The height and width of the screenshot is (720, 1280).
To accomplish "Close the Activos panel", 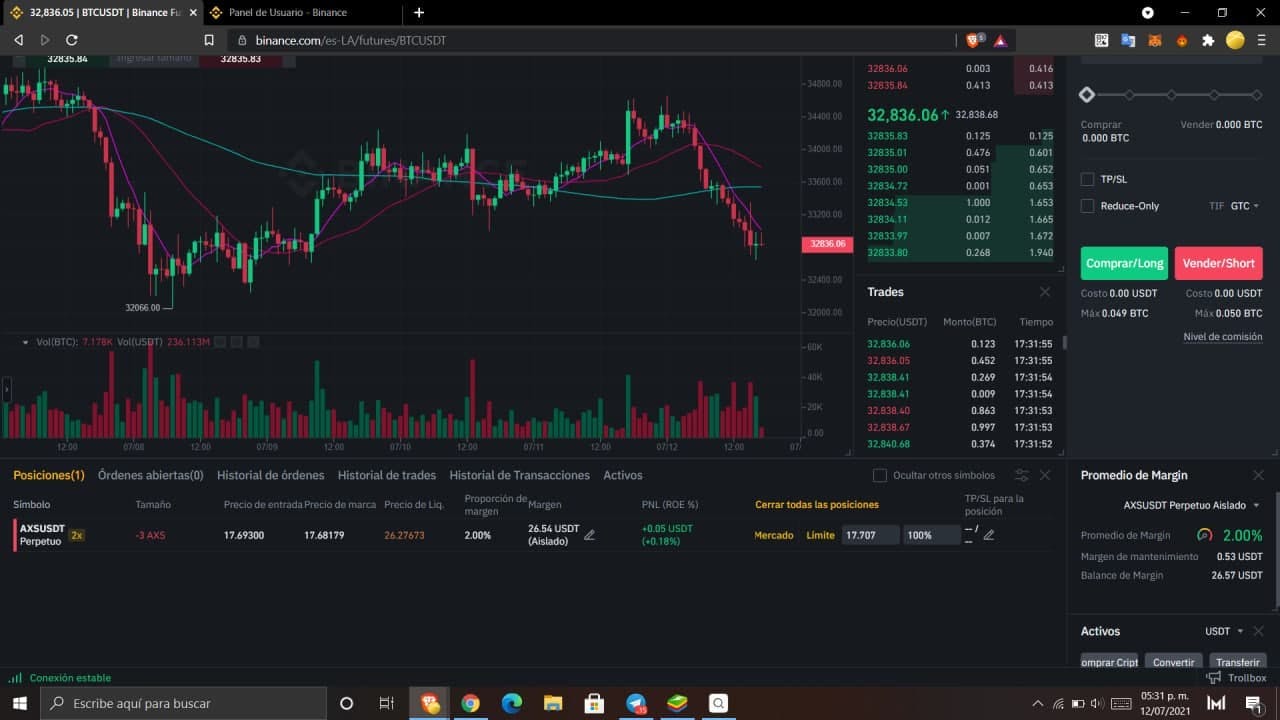I will point(1258,631).
